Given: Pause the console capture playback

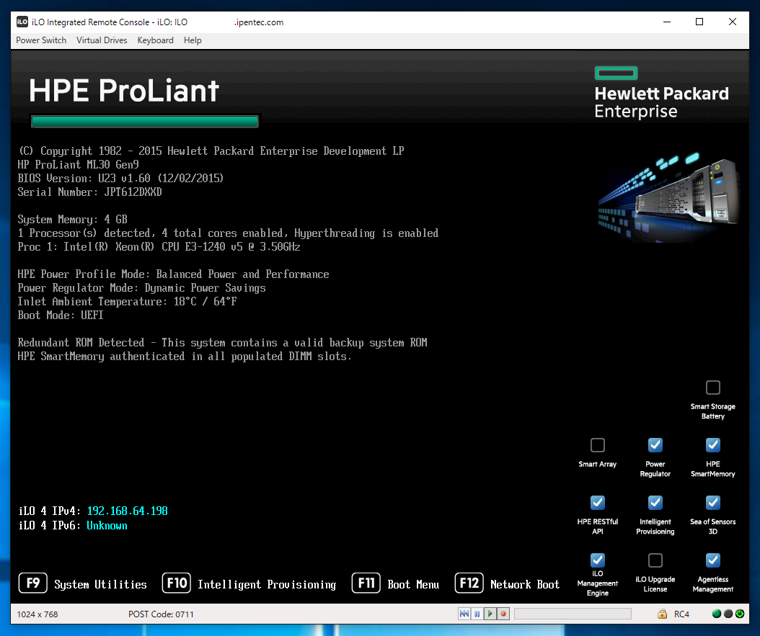Looking at the screenshot, I should pyautogui.click(x=477, y=614).
